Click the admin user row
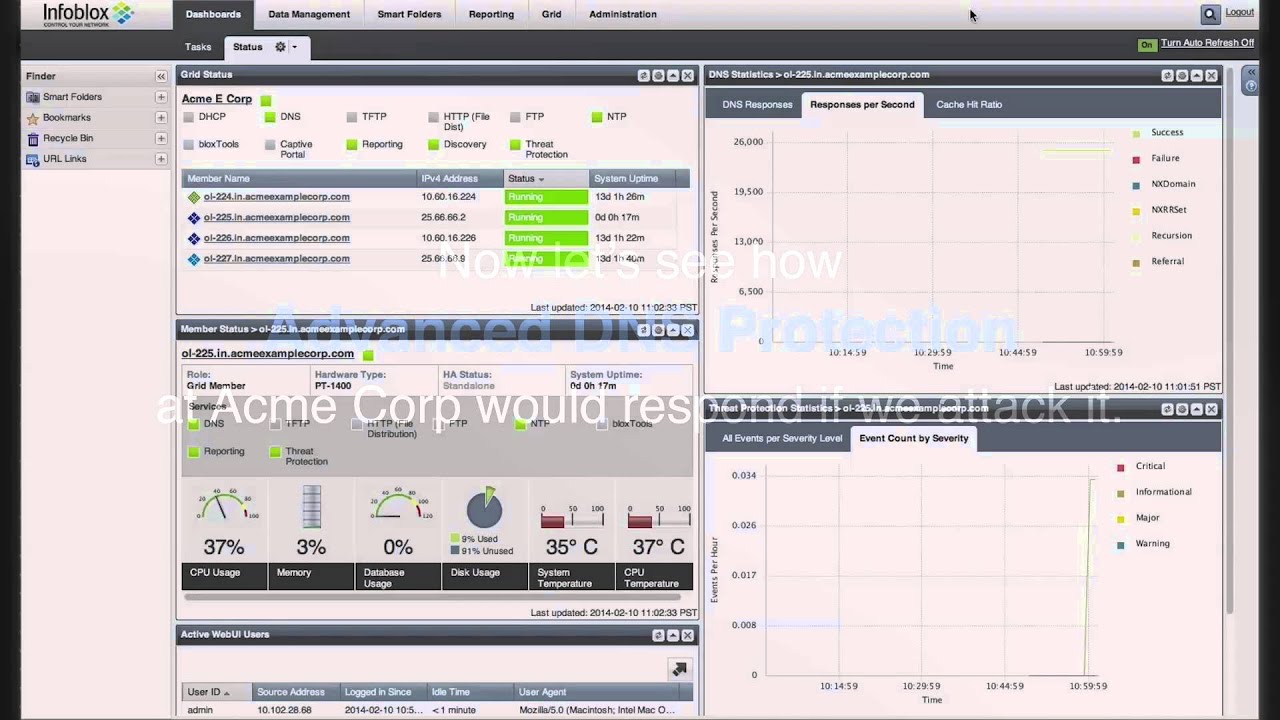 tap(435, 710)
